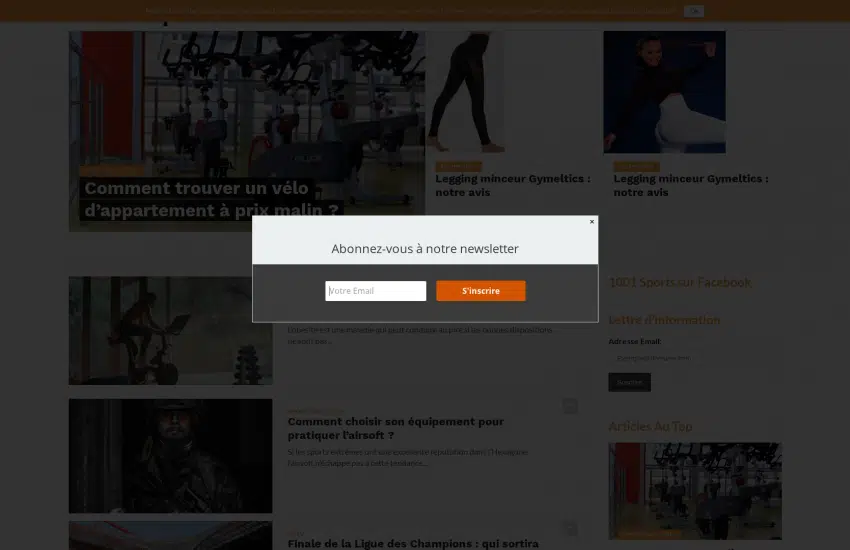
Task: Open the silhouette on exercise bike thumbnail
Action: [x=171, y=331]
